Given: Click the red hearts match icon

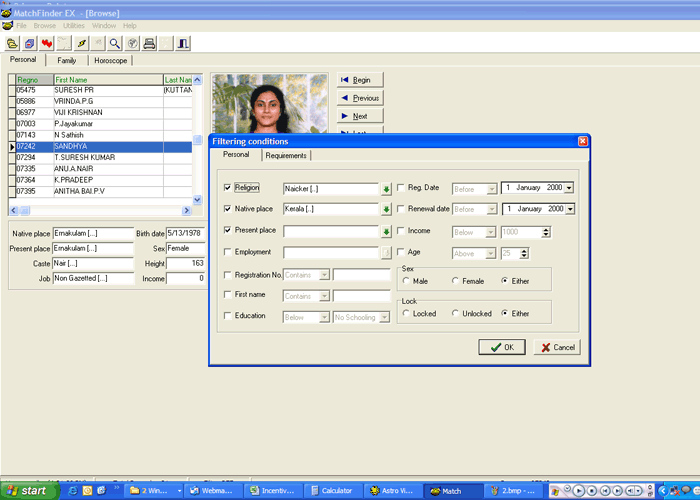Looking at the screenshot, I should 46,43.
